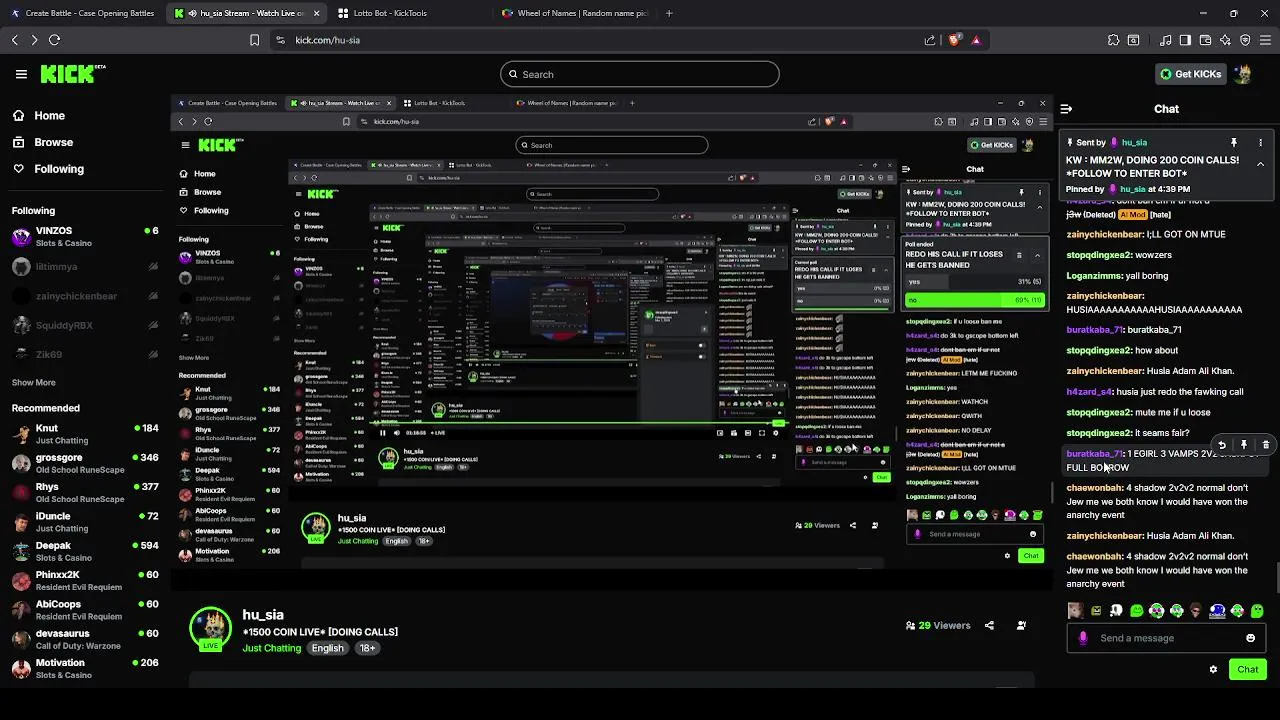Open the browser main menu button
The image size is (1280, 720).
tap(1265, 40)
